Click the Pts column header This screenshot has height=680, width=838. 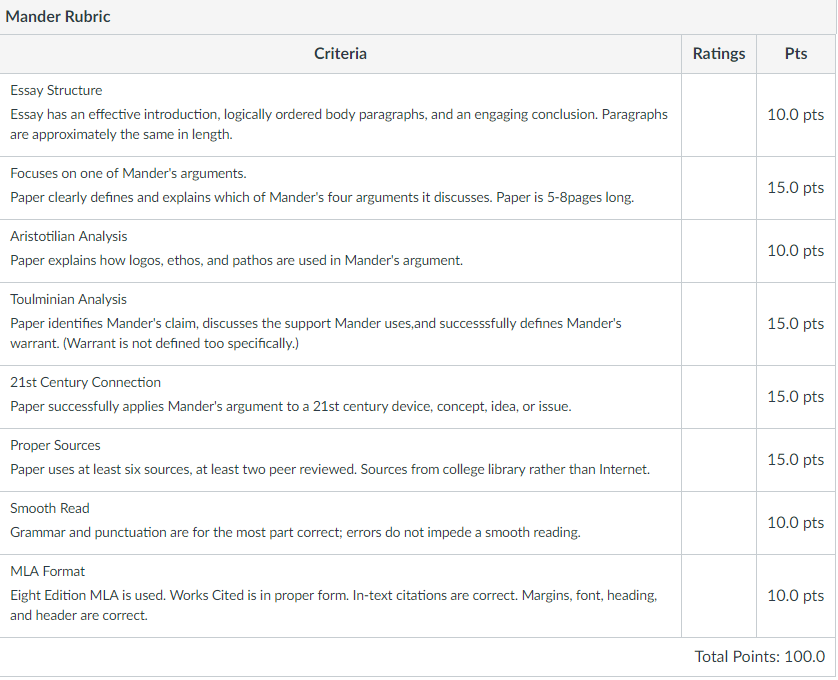pos(796,53)
